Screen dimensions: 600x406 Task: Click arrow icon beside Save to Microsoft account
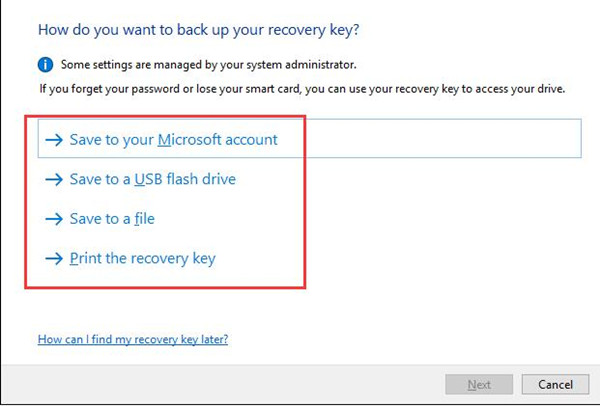click(54, 140)
